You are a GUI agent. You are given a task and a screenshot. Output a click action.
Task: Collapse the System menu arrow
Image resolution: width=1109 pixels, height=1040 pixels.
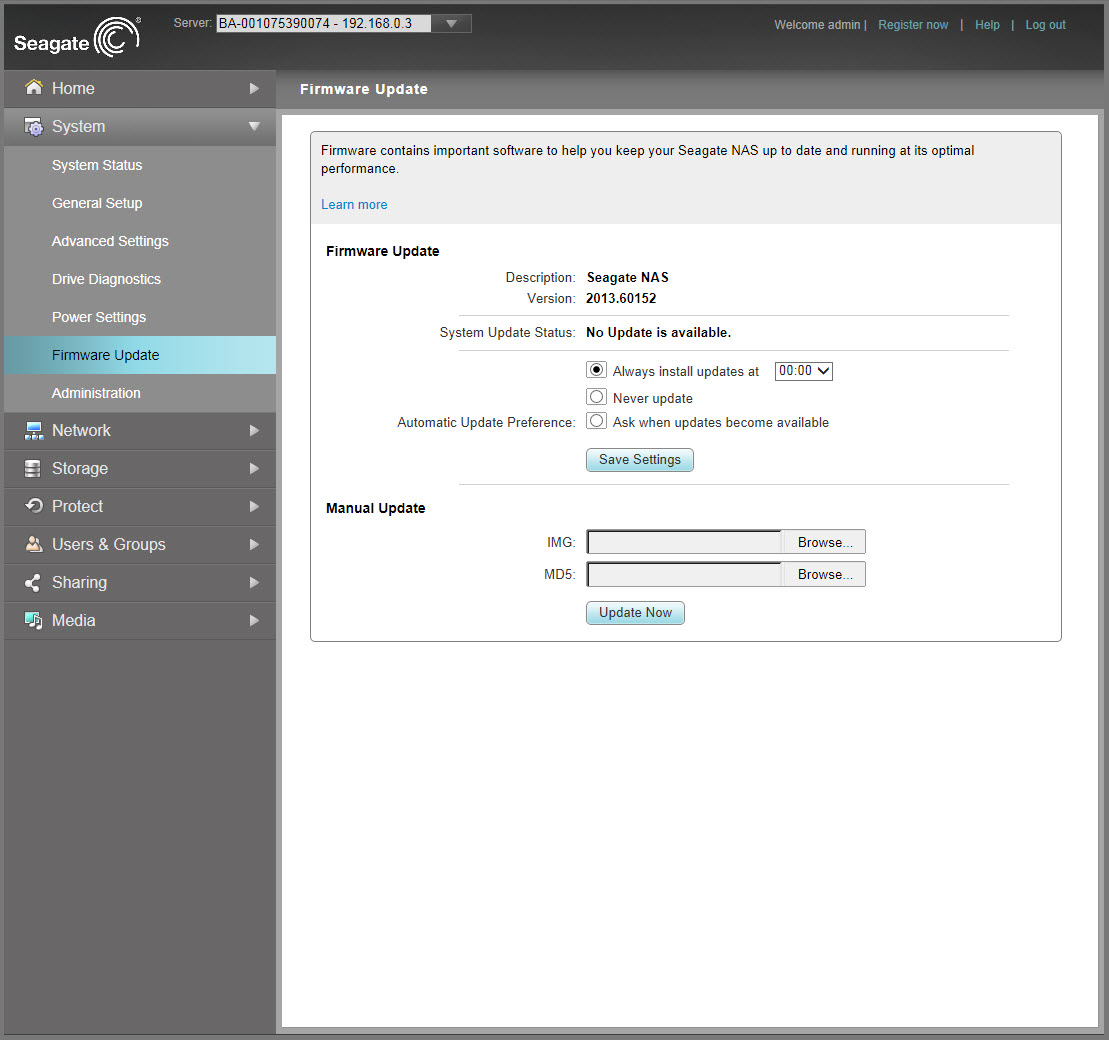point(254,127)
